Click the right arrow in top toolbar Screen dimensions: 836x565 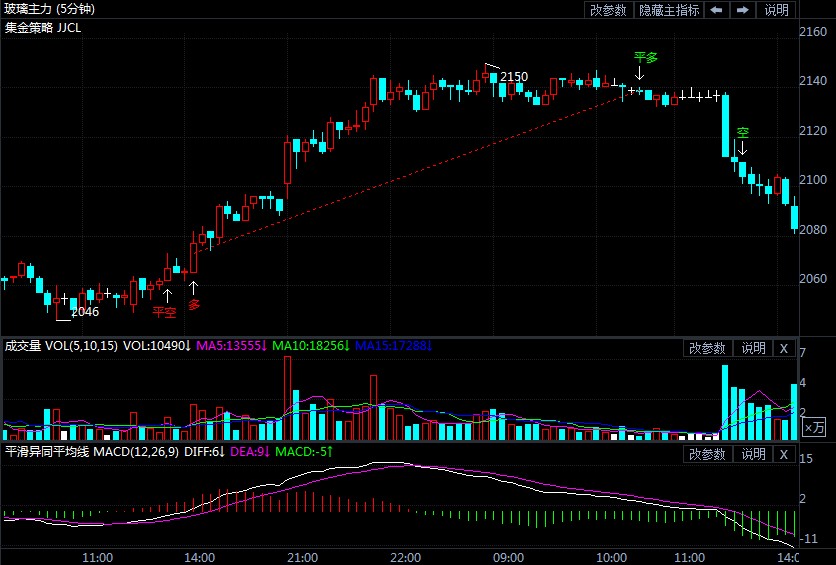point(742,10)
